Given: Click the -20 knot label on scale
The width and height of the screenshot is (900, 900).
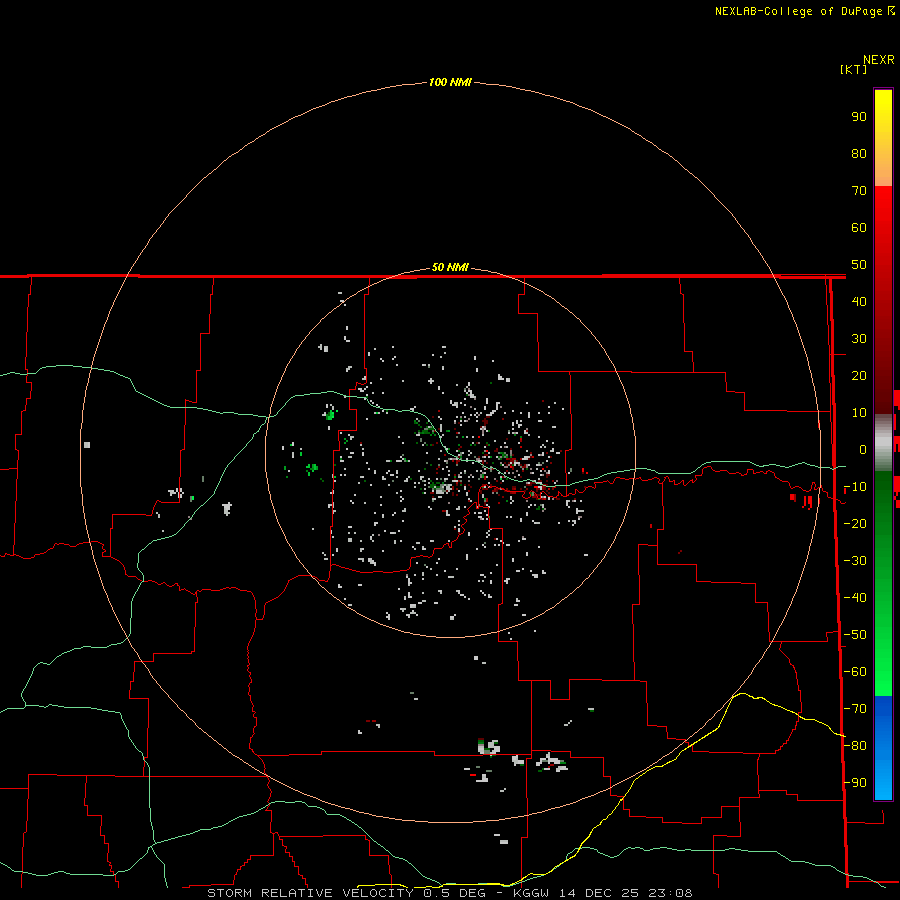Looking at the screenshot, I should coord(855,524).
